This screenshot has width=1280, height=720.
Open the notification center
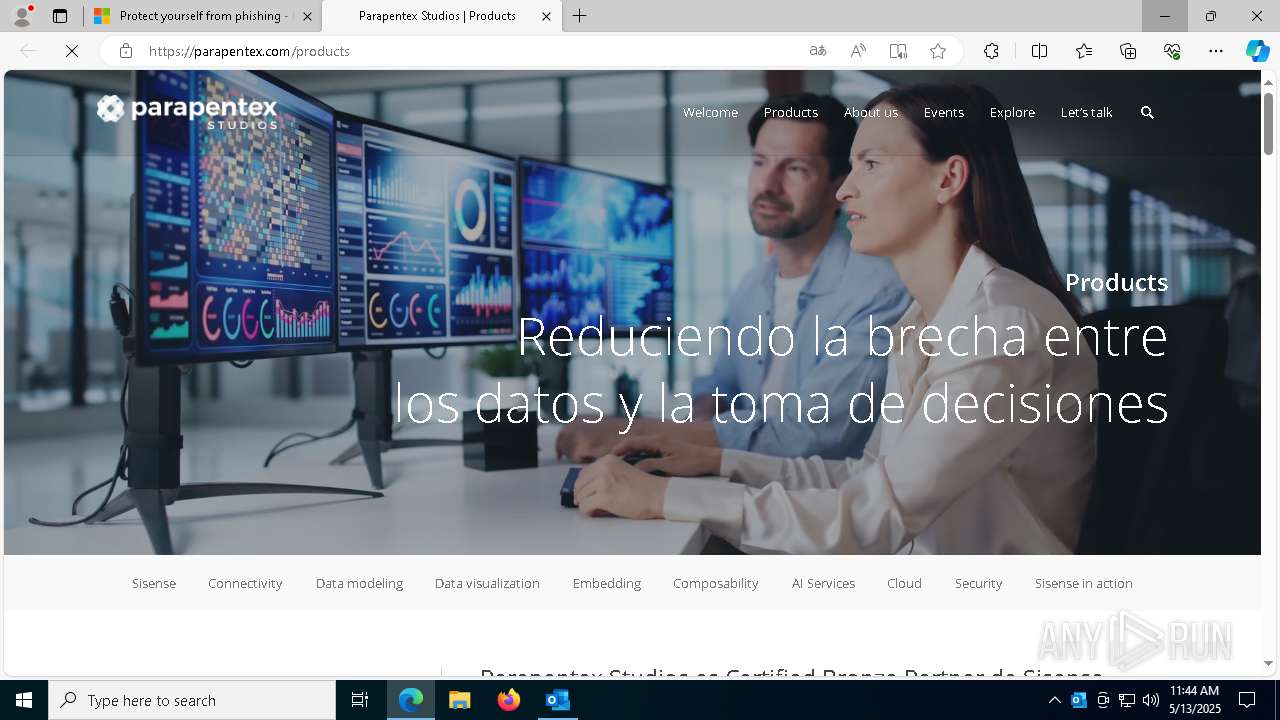pyautogui.click(x=1247, y=700)
